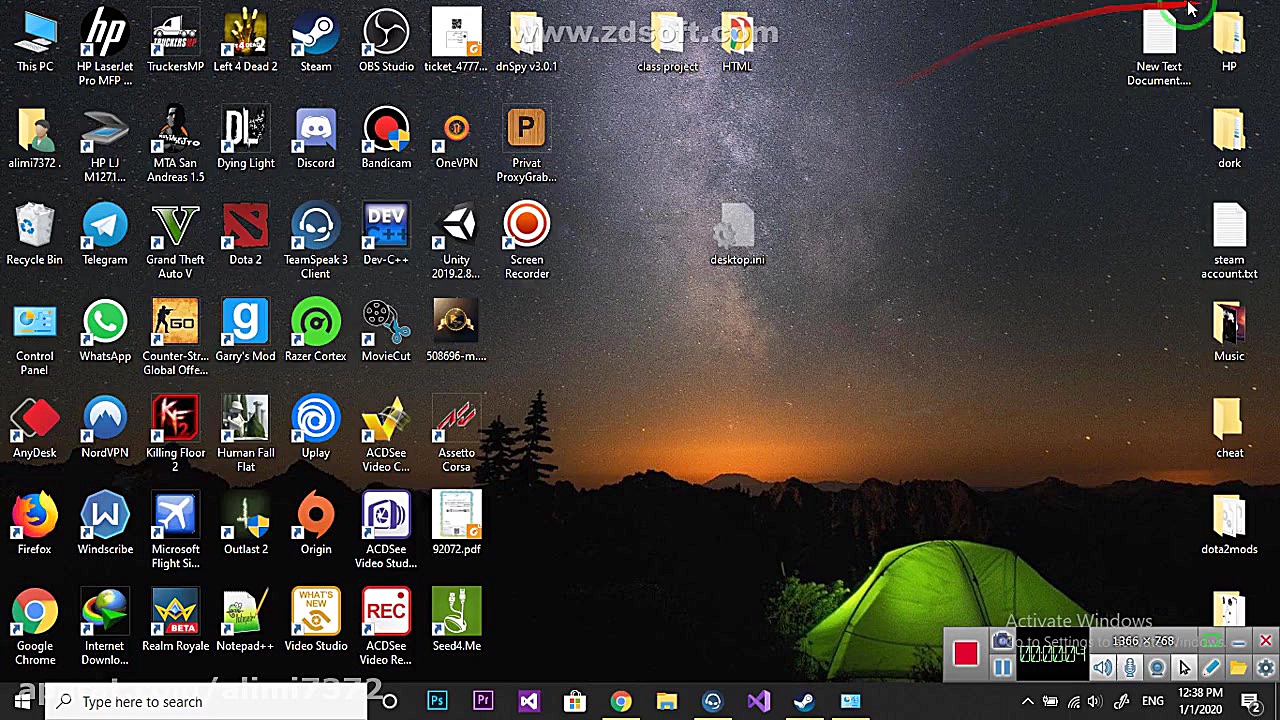Open OBS Studio from the desktop
Viewport: 1280px width, 720px height.
pyautogui.click(x=386, y=41)
